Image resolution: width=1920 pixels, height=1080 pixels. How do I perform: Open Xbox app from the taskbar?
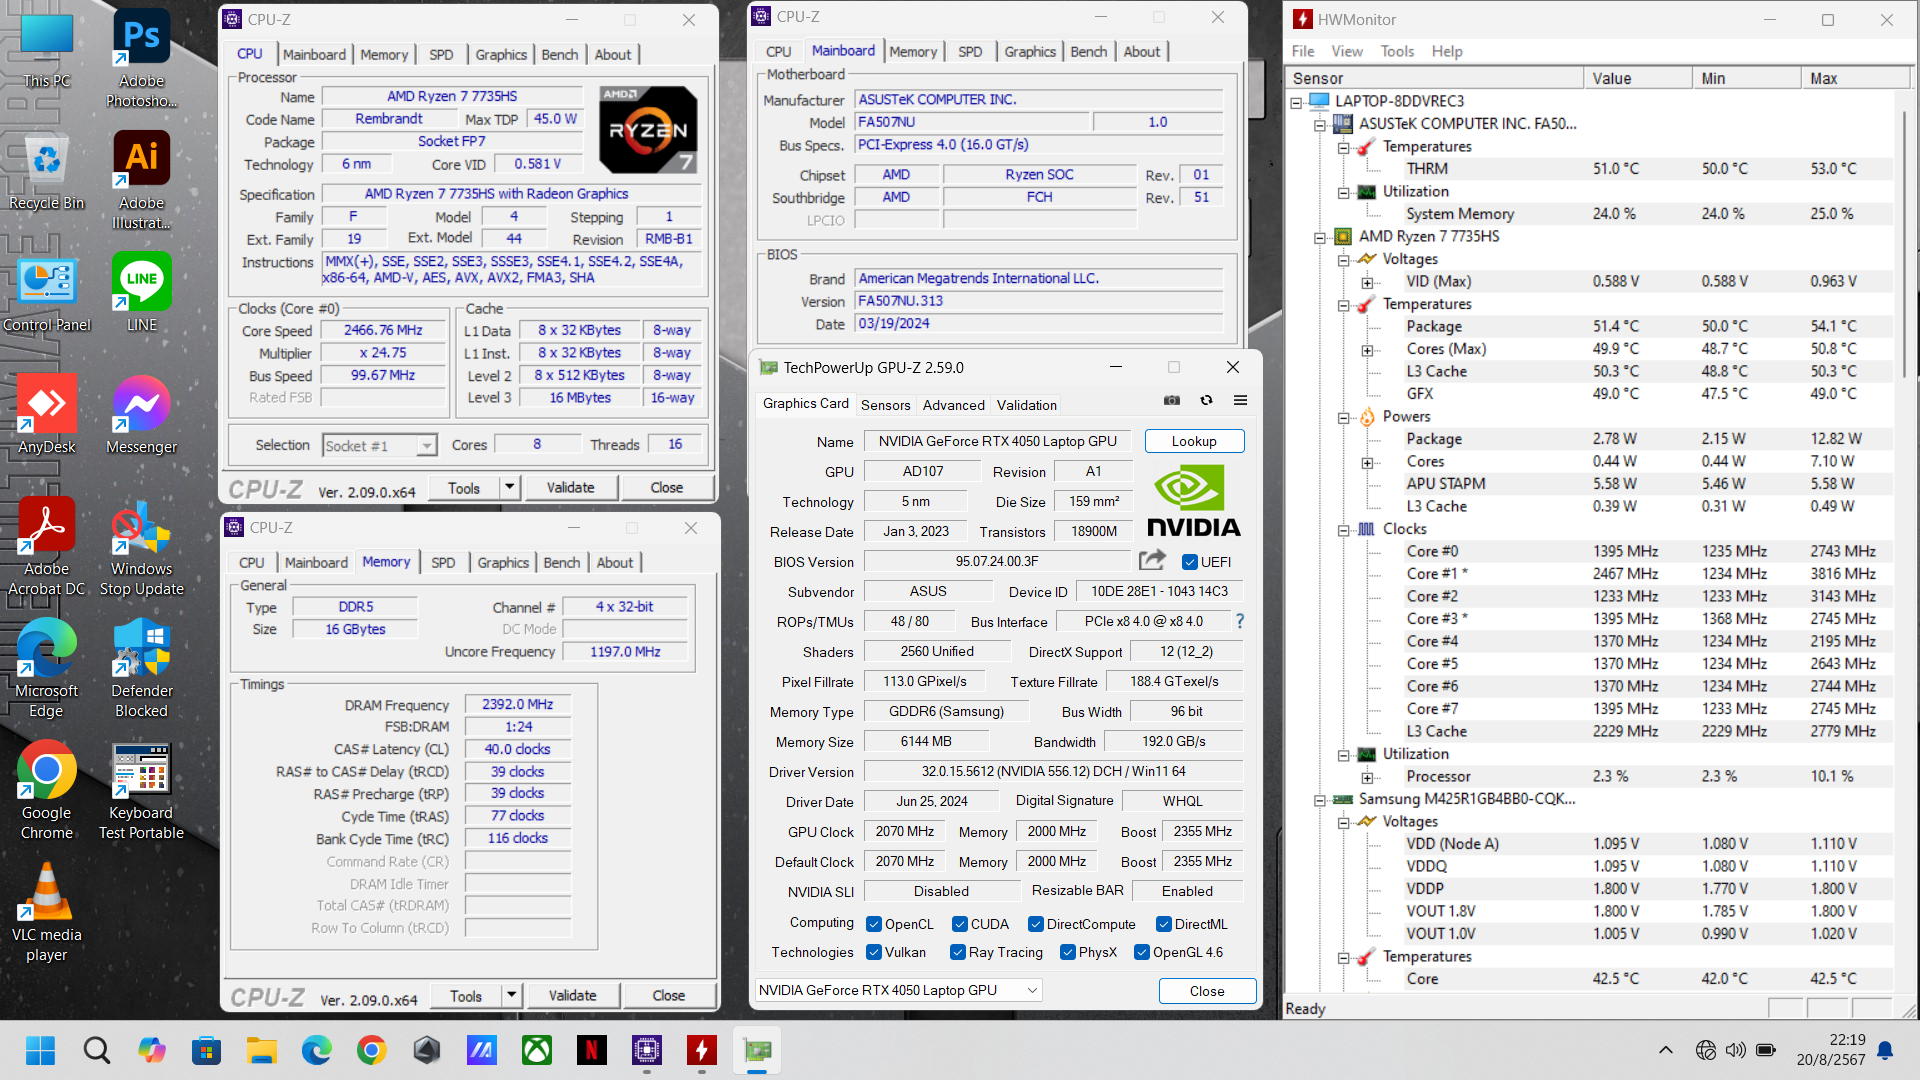[x=537, y=1050]
